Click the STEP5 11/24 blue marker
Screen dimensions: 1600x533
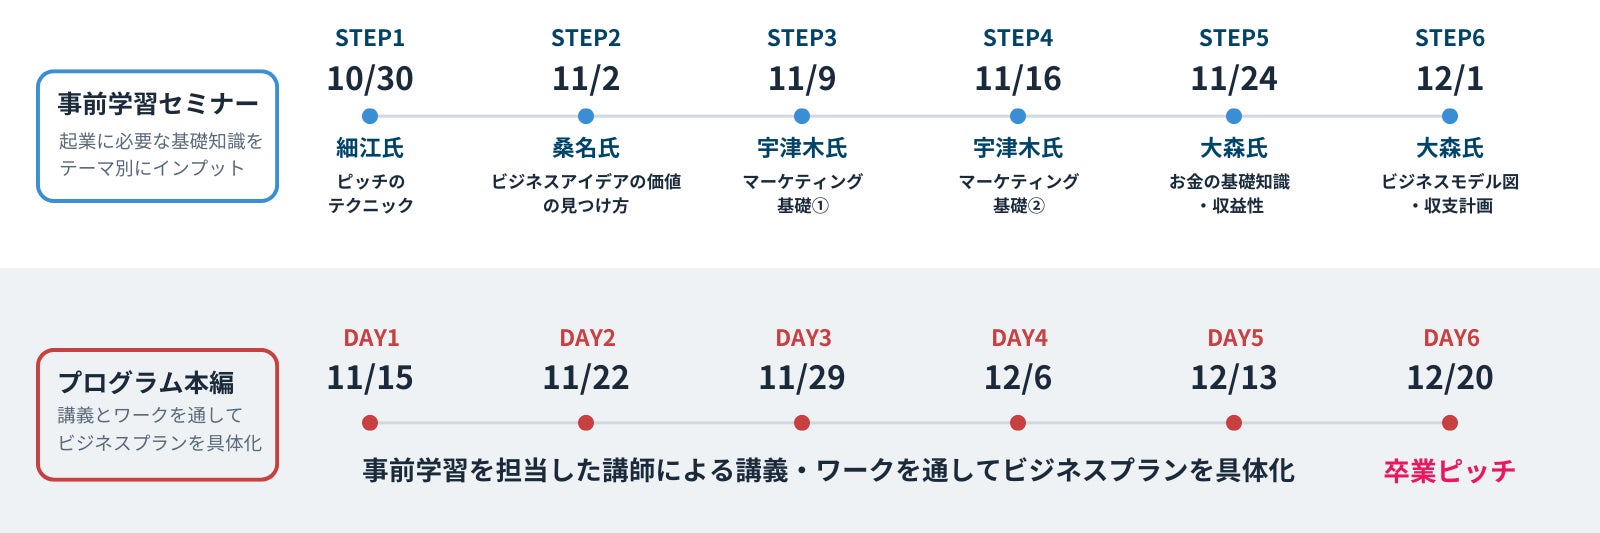[x=1234, y=116]
